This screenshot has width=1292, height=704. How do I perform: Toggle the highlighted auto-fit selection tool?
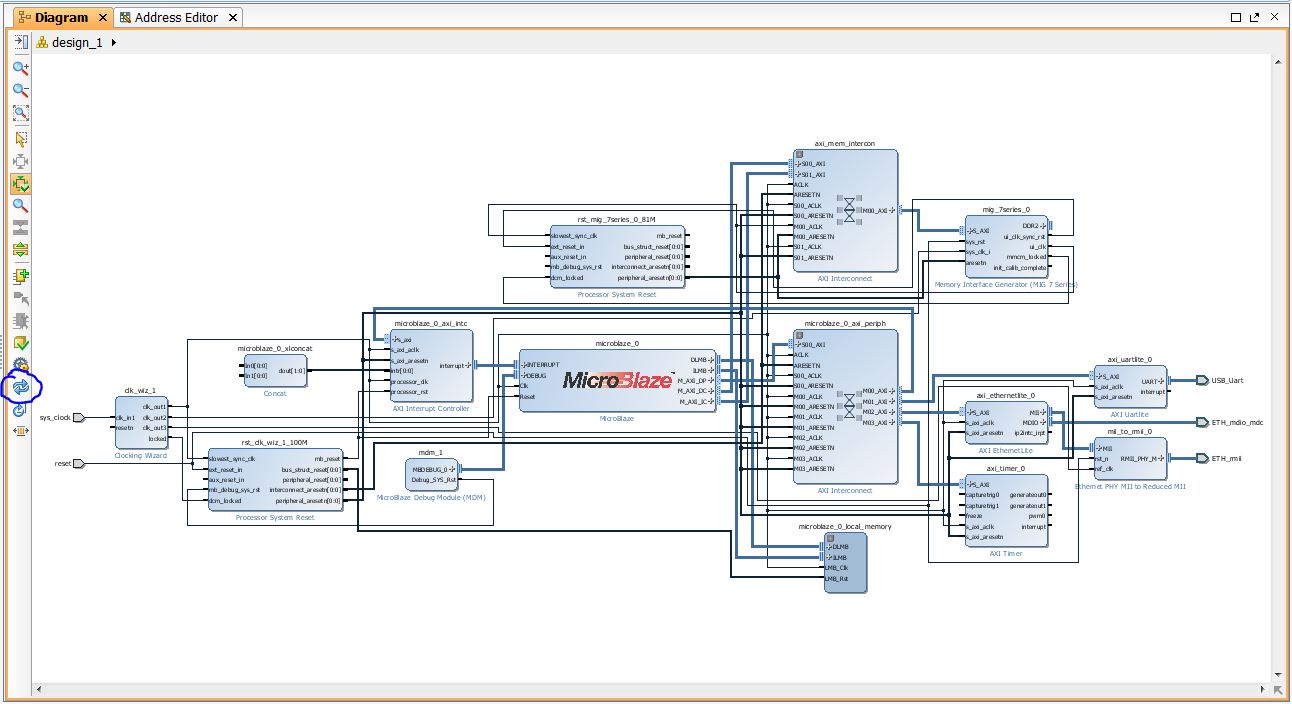point(20,184)
